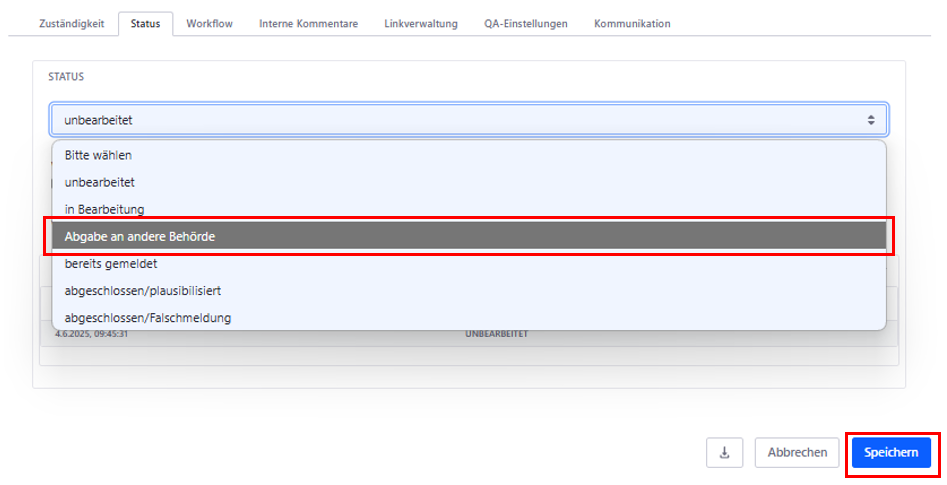Viewport: 947px width, 485px height.
Task: Select 'abgeschlossen/plausibilisiert' option
Action: pyautogui.click(x=469, y=291)
